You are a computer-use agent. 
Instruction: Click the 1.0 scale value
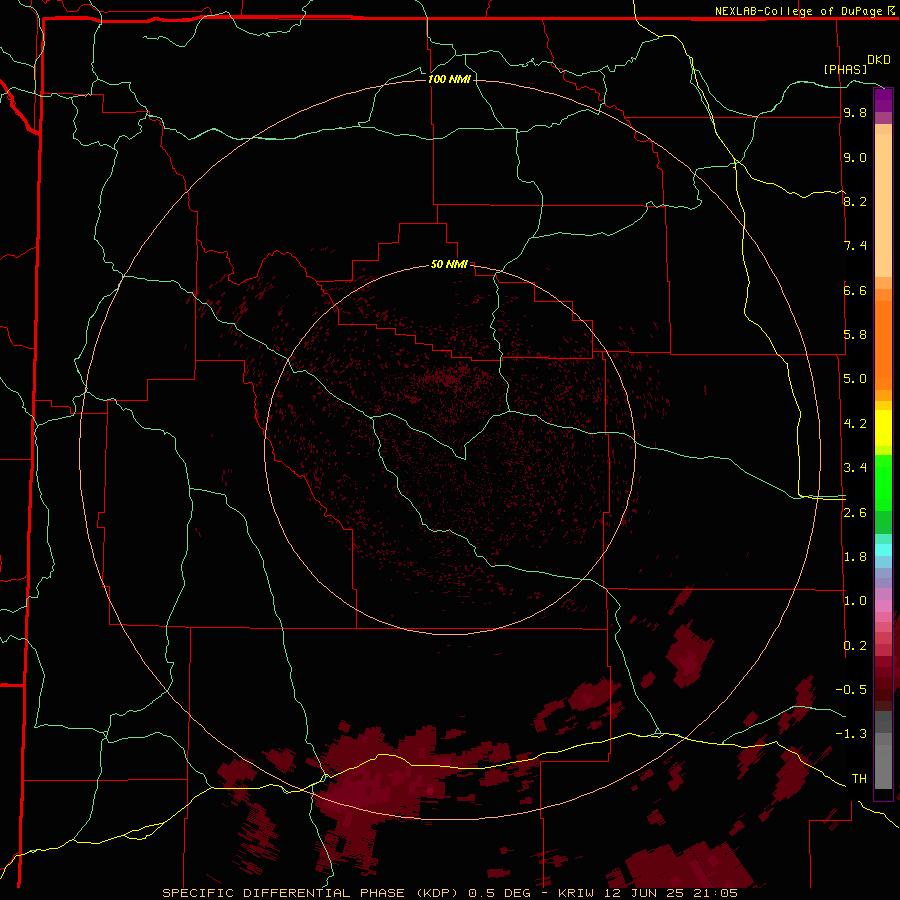pos(855,601)
